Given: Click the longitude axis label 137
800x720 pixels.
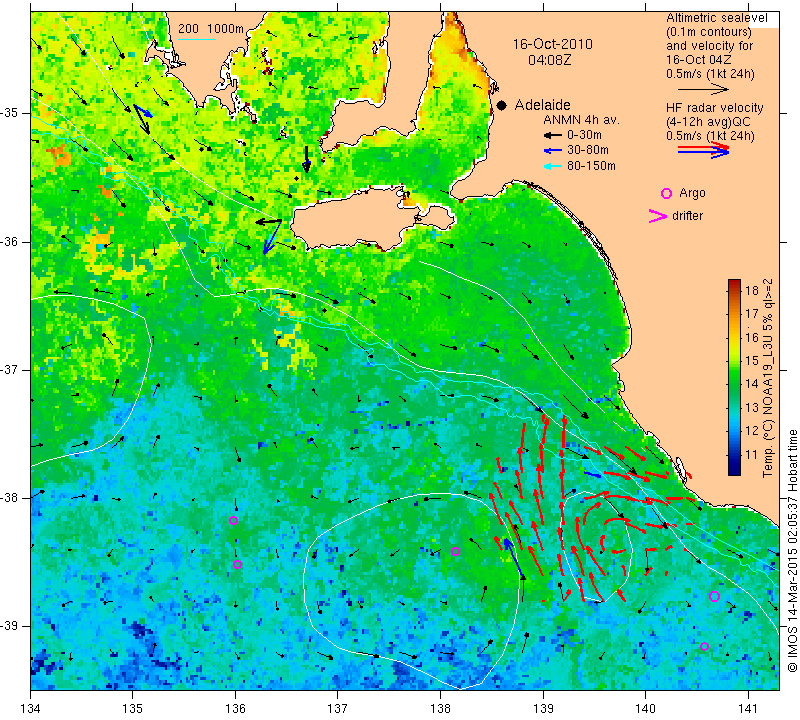Looking at the screenshot, I should (338, 708).
